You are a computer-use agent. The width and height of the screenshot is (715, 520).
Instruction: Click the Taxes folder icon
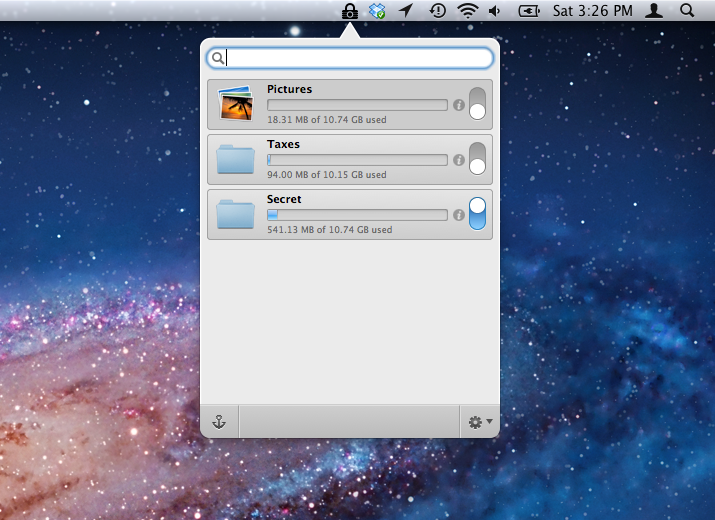235,159
